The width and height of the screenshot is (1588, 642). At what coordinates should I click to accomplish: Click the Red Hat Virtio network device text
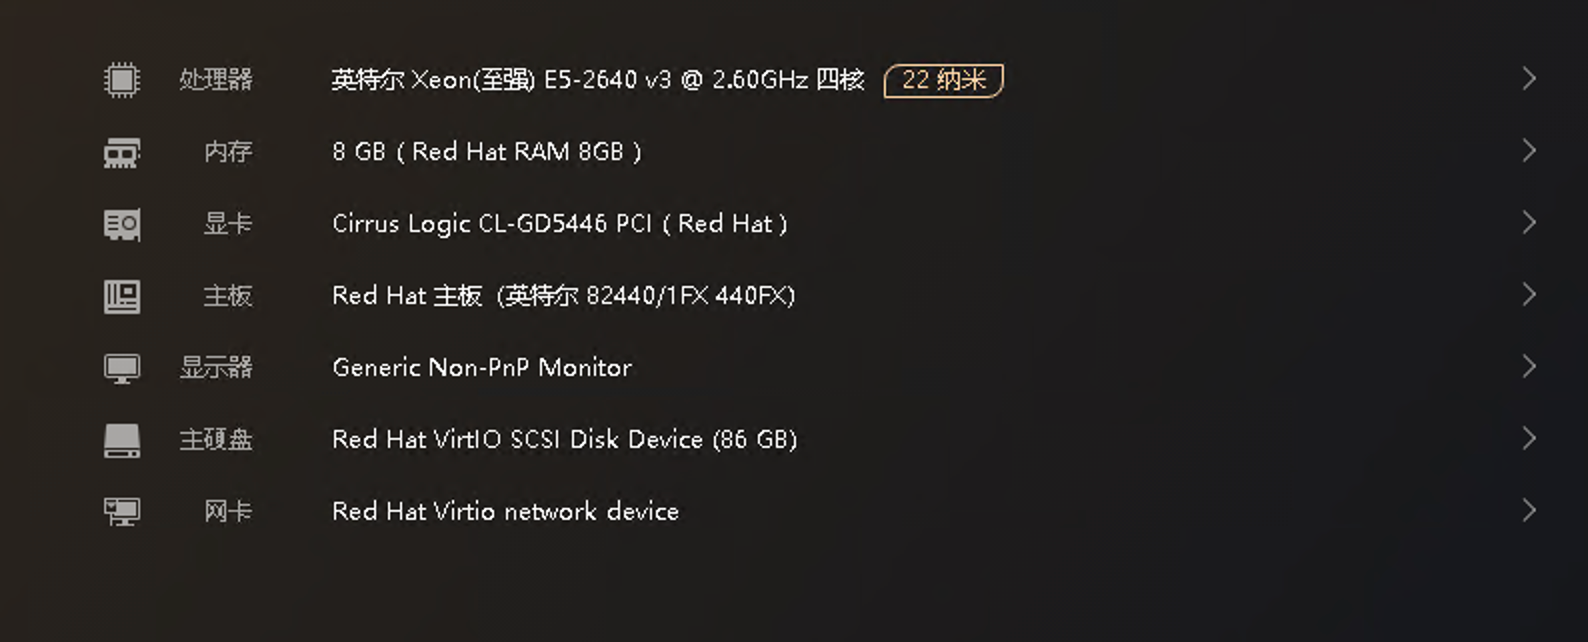pyautogui.click(x=505, y=512)
